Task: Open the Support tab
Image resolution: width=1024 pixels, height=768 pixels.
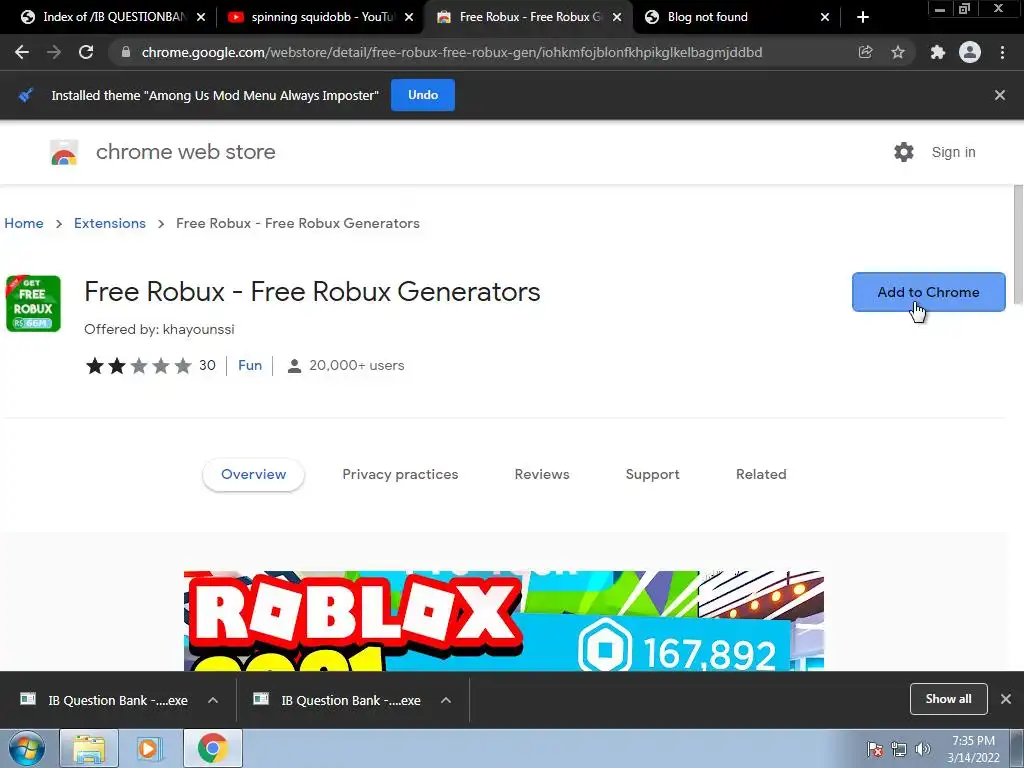Action: [652, 475]
